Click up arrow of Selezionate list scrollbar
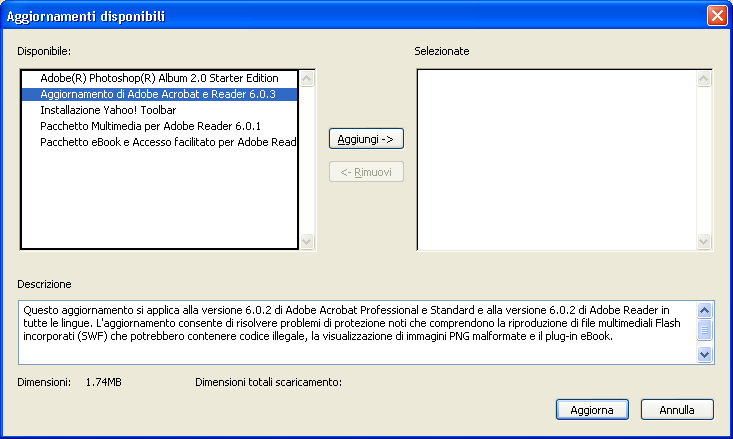This screenshot has height=439, width=733. (705, 77)
